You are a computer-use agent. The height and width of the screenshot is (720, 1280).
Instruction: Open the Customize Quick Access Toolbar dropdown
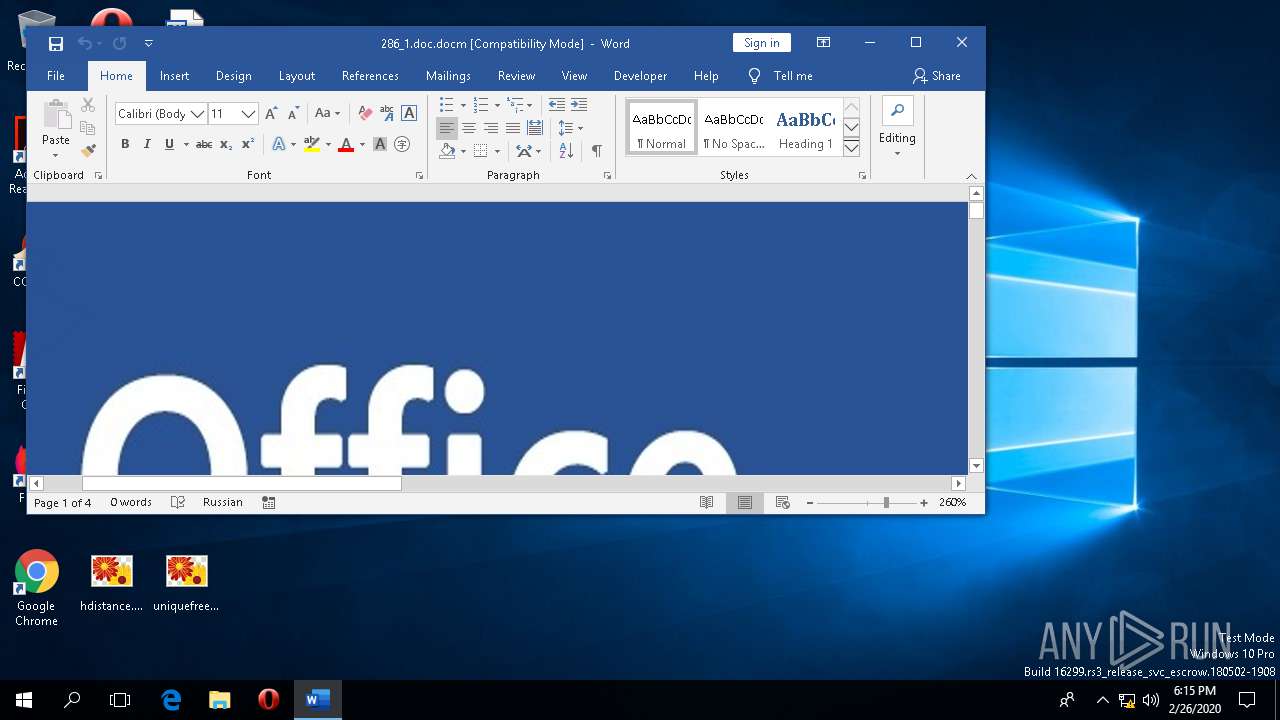coord(149,43)
